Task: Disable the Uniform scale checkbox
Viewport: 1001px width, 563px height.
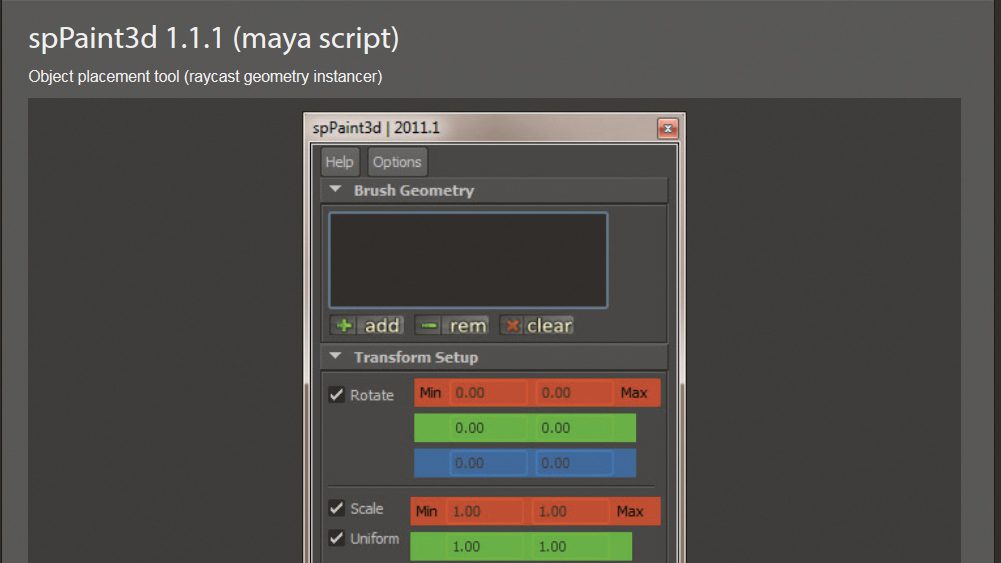Action: pyautogui.click(x=336, y=538)
